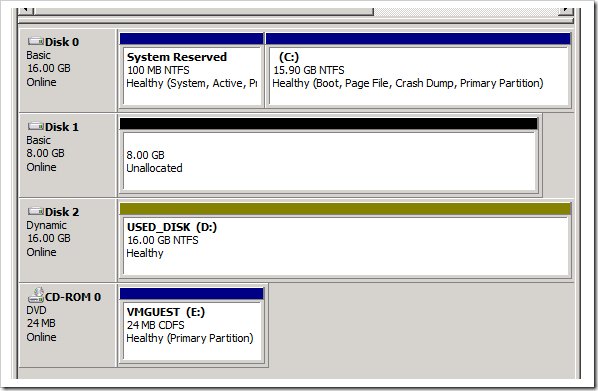This screenshot has height=391, width=598.
Task: Click 'Basic' type under Disk 1
Action: click(x=38, y=140)
